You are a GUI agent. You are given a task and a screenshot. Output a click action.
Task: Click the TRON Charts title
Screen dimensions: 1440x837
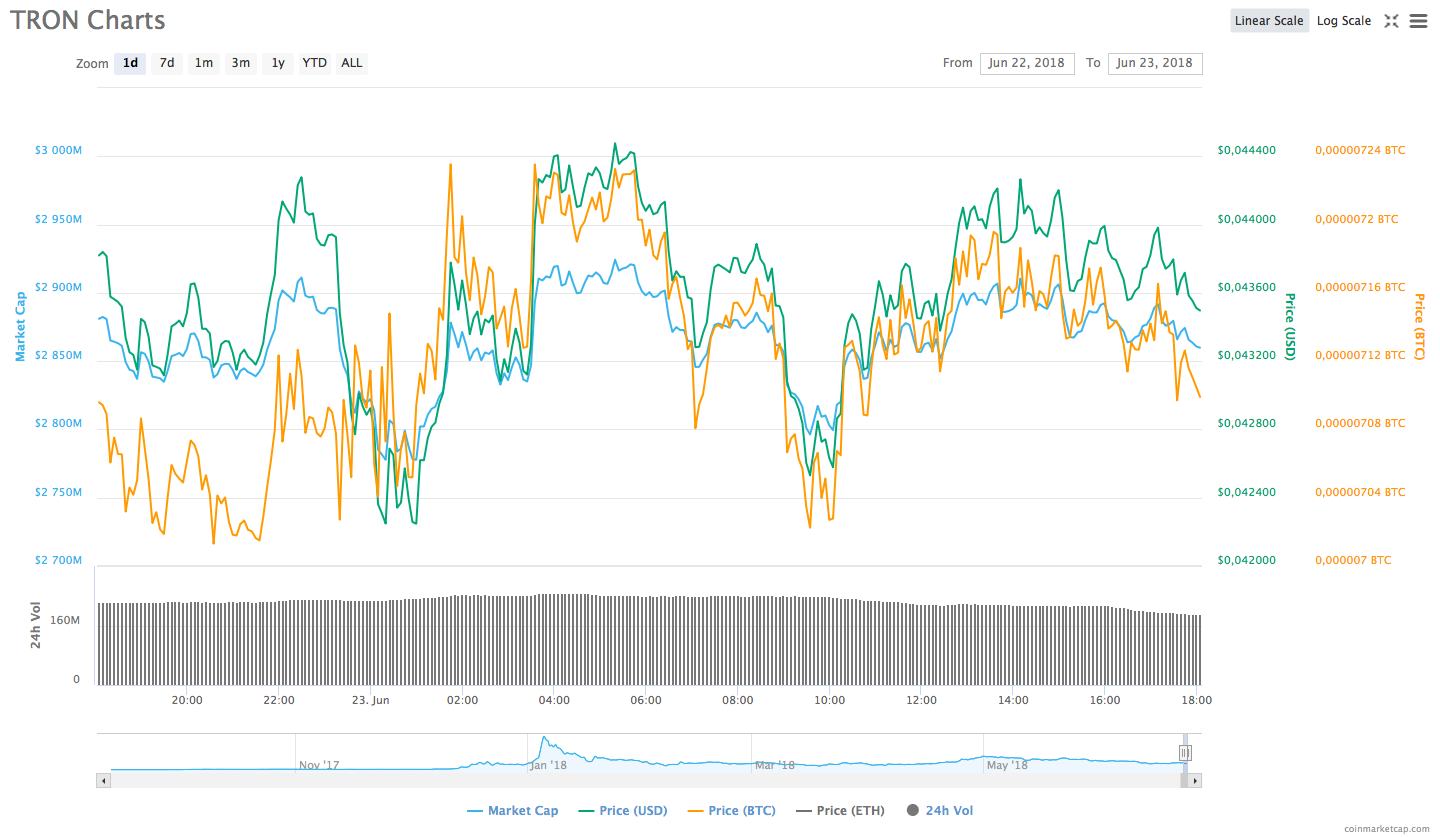coord(88,20)
